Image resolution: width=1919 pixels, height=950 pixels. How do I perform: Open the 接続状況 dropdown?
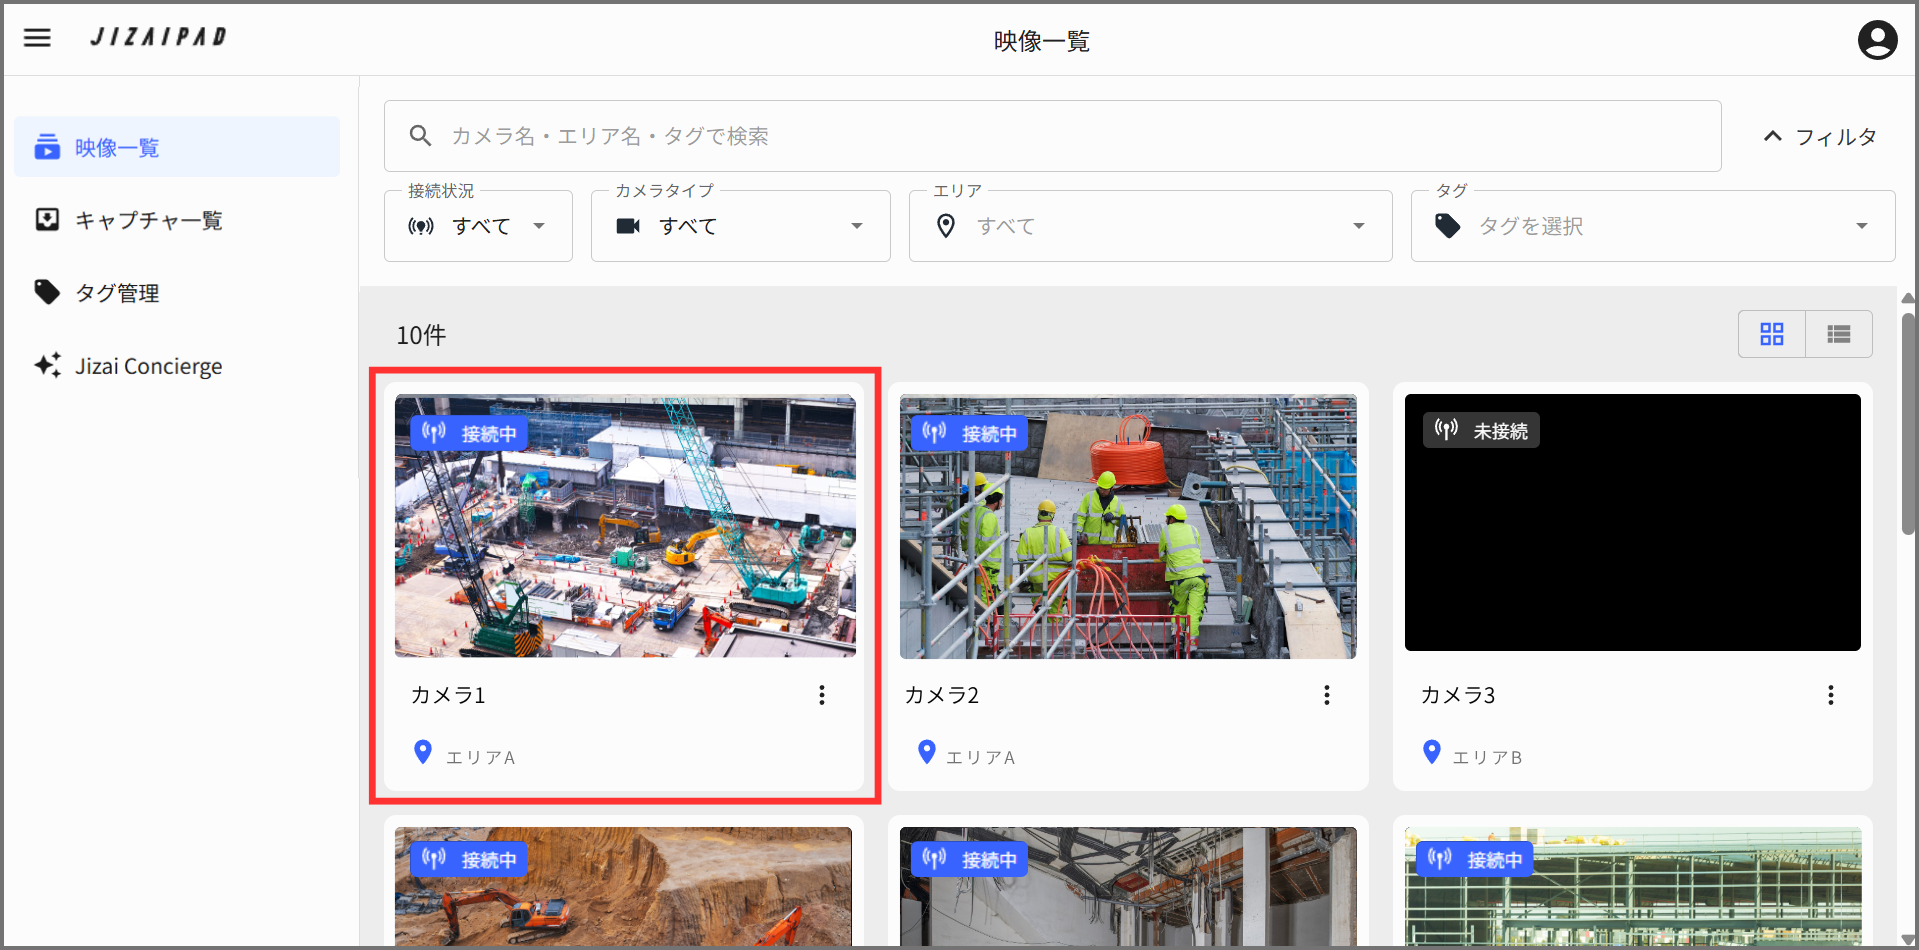(478, 226)
